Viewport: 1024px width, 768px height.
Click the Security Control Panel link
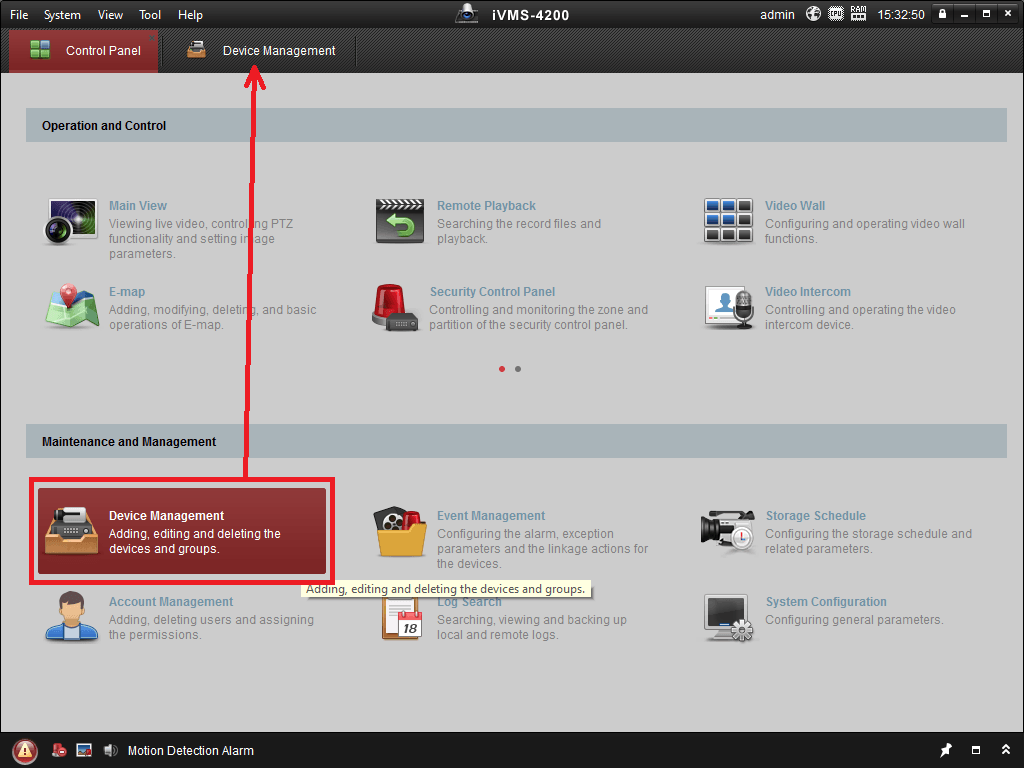click(x=492, y=292)
